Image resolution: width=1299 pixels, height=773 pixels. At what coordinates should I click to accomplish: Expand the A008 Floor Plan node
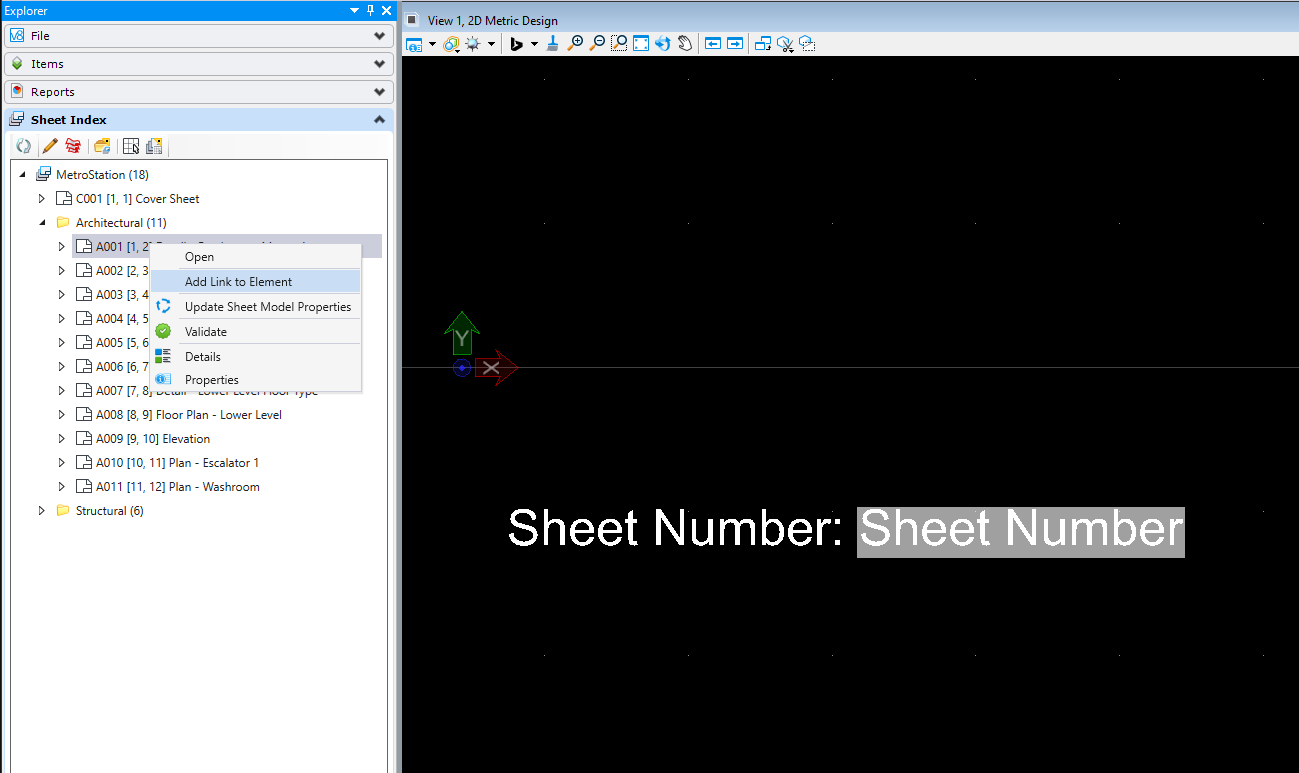click(62, 415)
